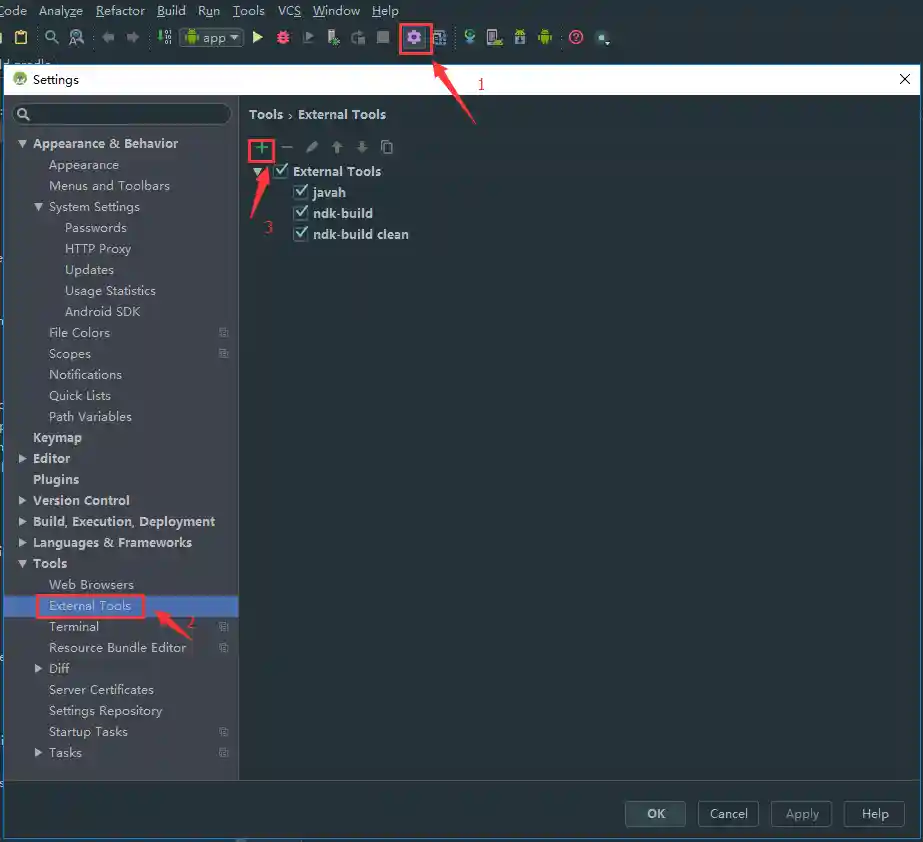Open the VCS menu
The width and height of the screenshot is (923, 842).
pos(289,11)
